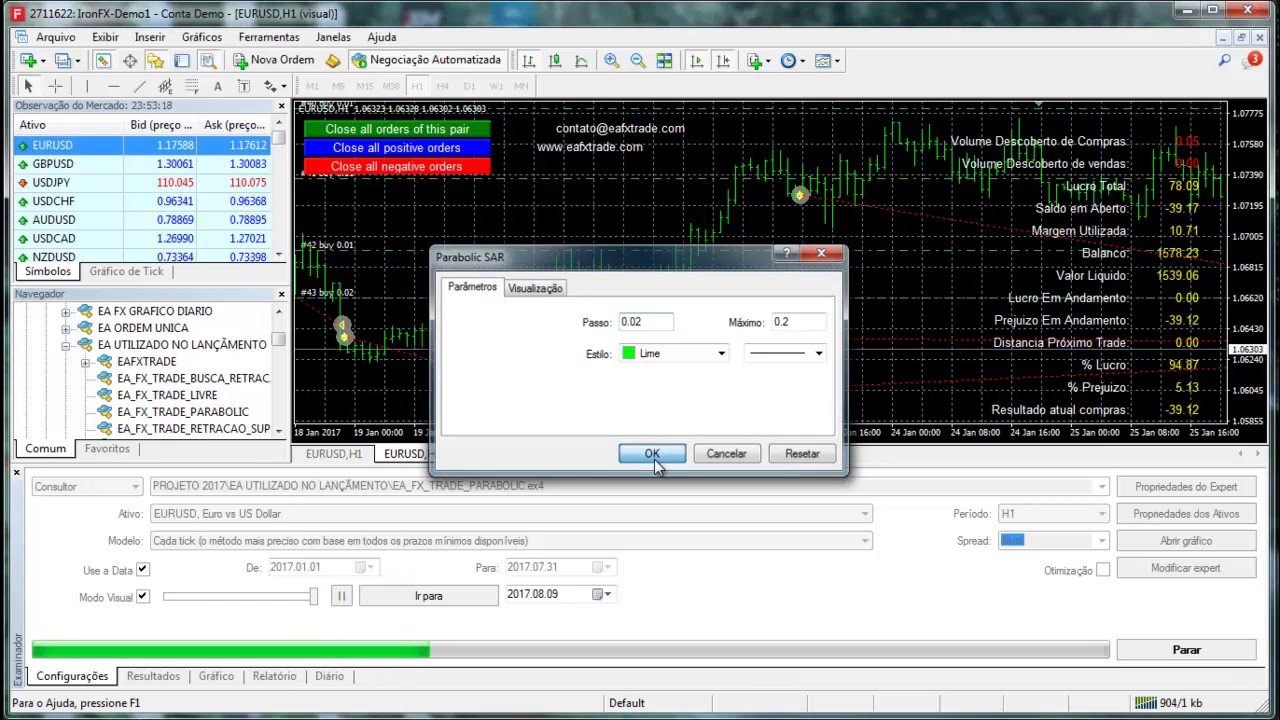Open the 'Ferramentas' menu
Viewport: 1280px width, 720px height.
[x=269, y=37]
